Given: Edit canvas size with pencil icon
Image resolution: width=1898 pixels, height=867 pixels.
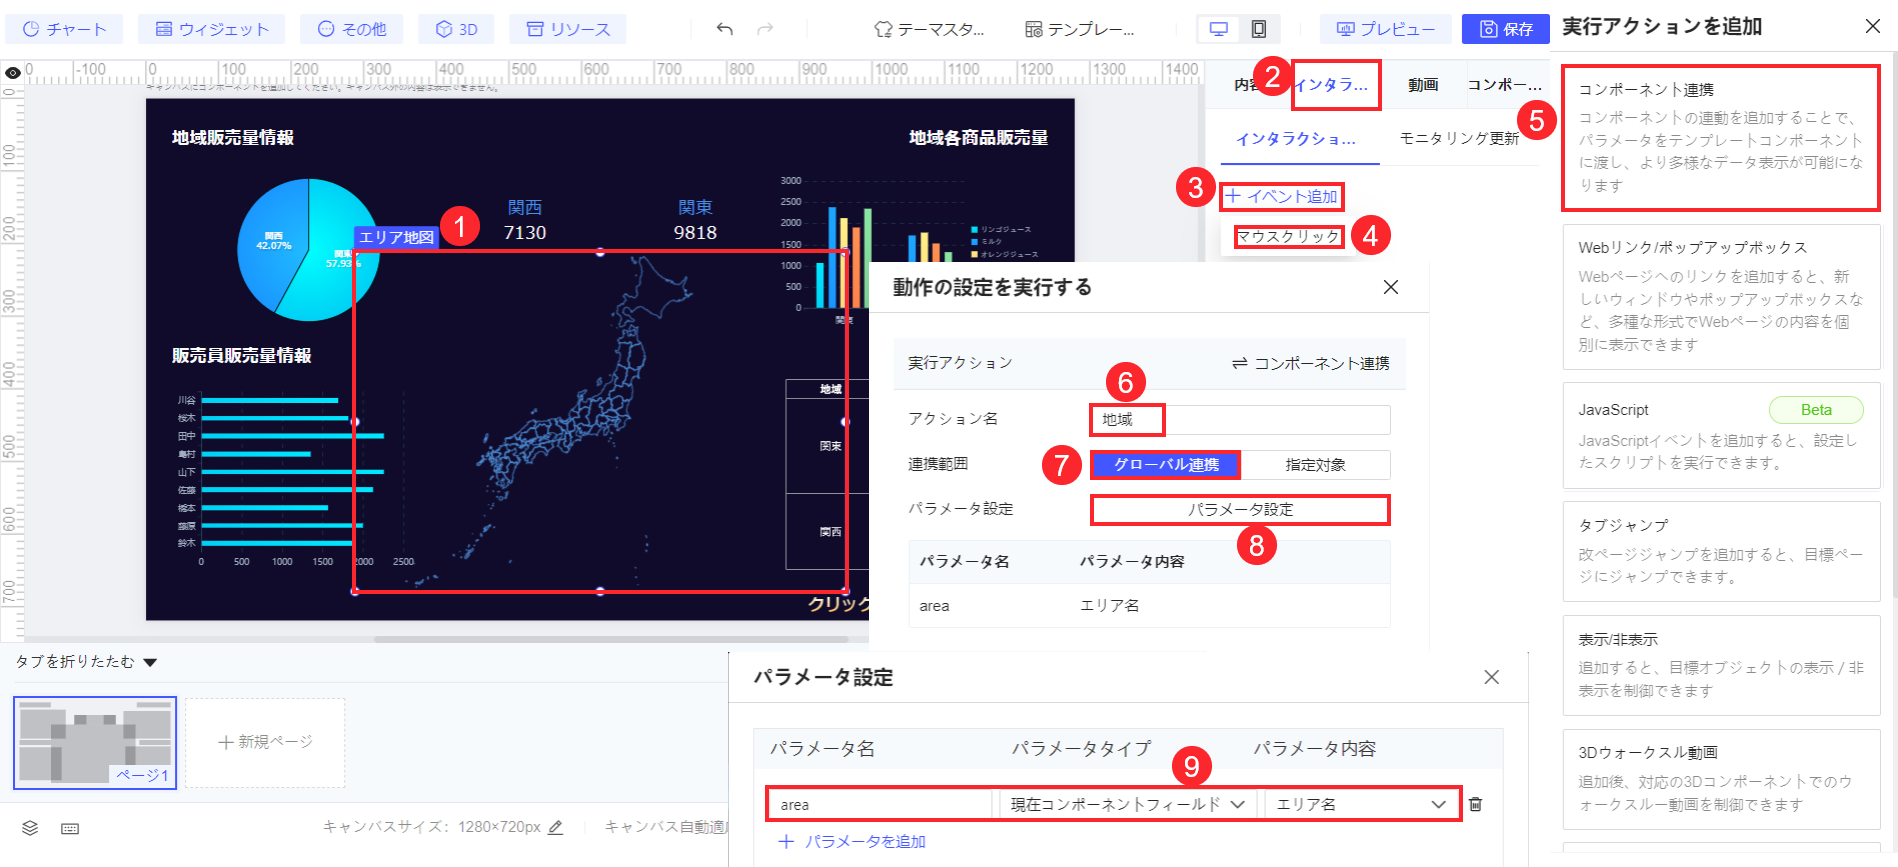Looking at the screenshot, I should point(556,827).
